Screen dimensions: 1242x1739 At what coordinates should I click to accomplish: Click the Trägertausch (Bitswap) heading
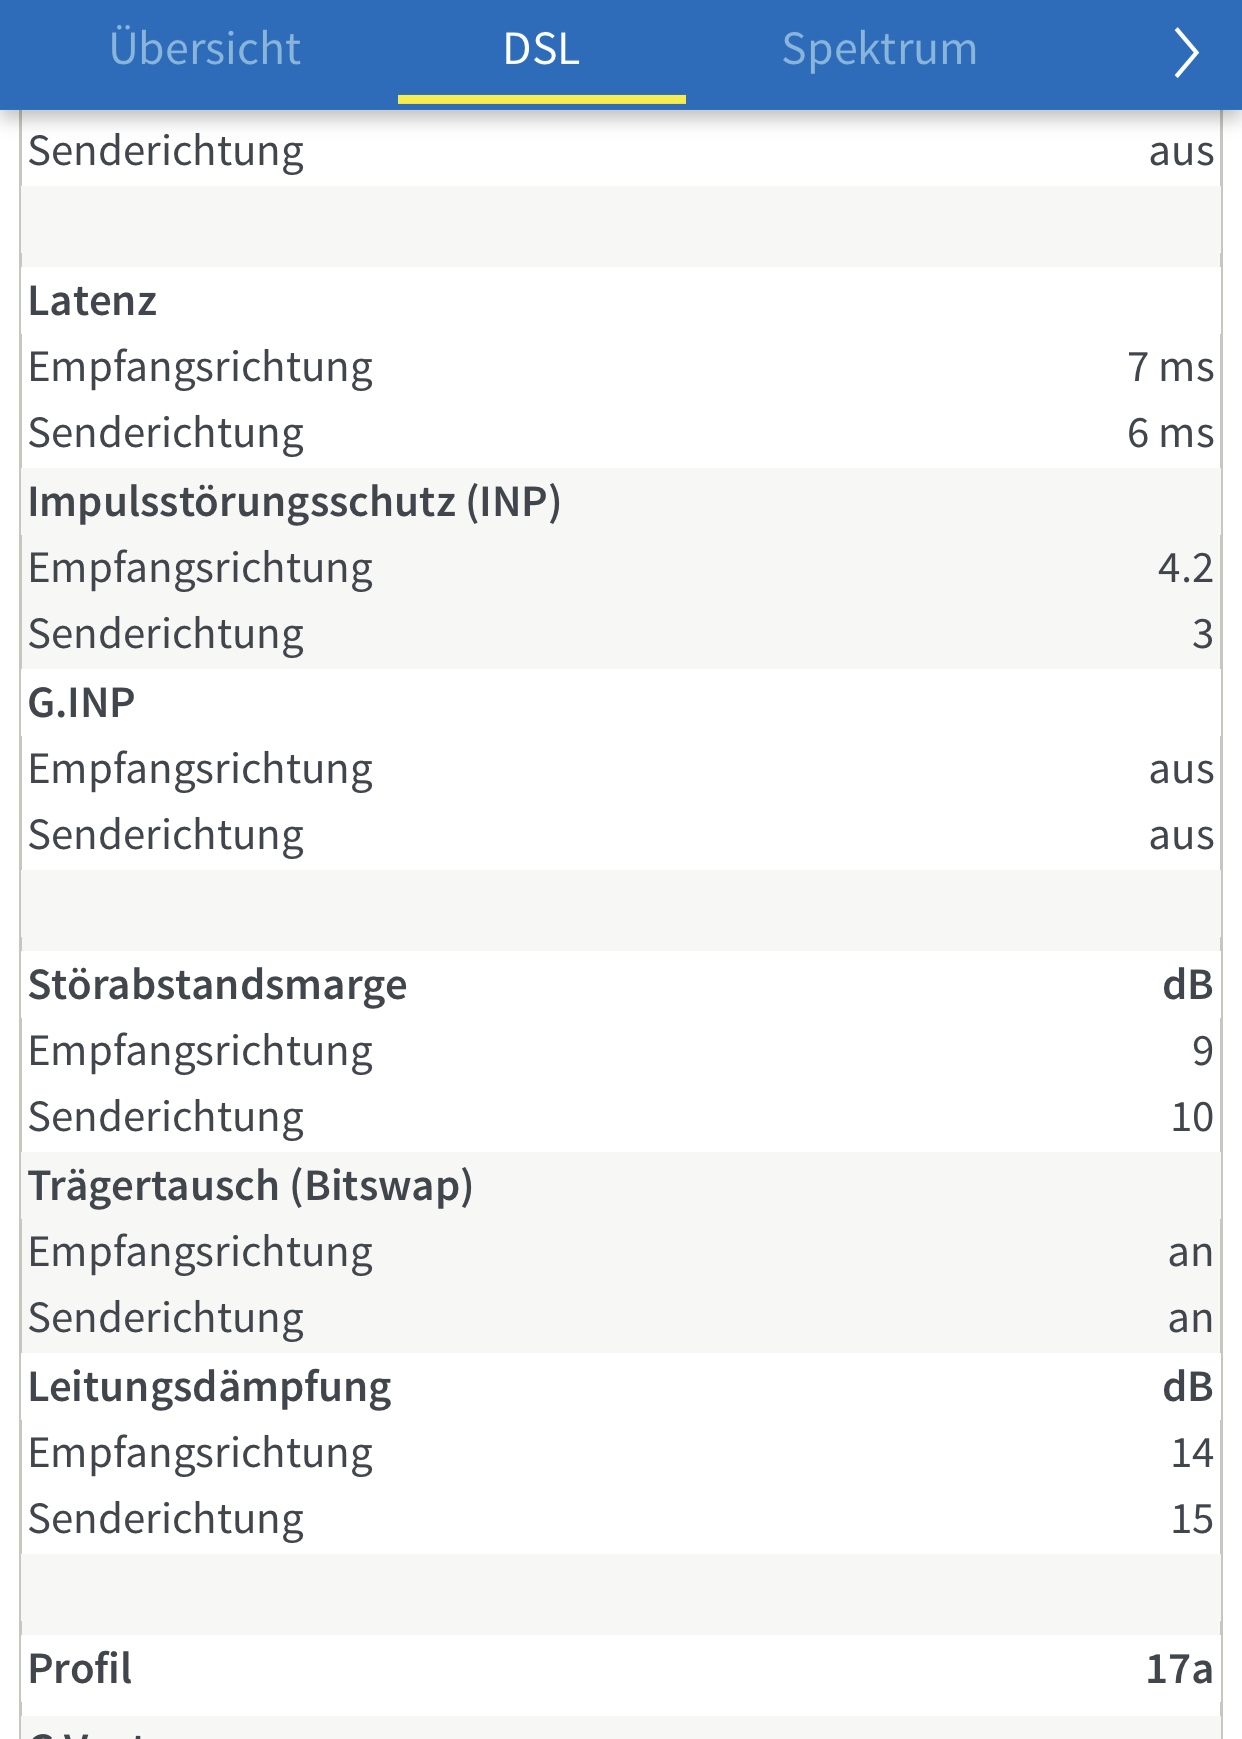click(x=250, y=1186)
